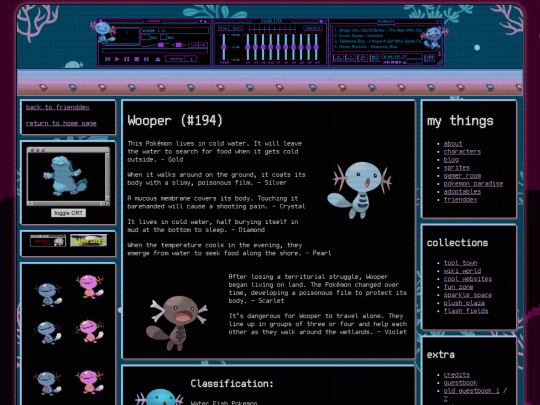Click the mini window's horizontal scrollbar

(66, 204)
